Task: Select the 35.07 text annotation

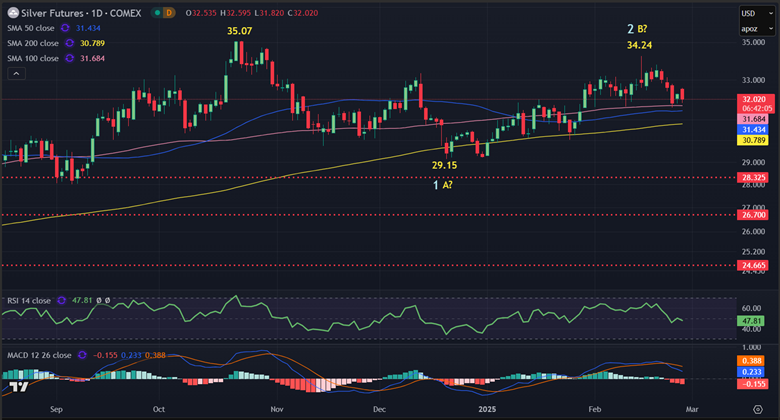Action: pyautogui.click(x=240, y=31)
